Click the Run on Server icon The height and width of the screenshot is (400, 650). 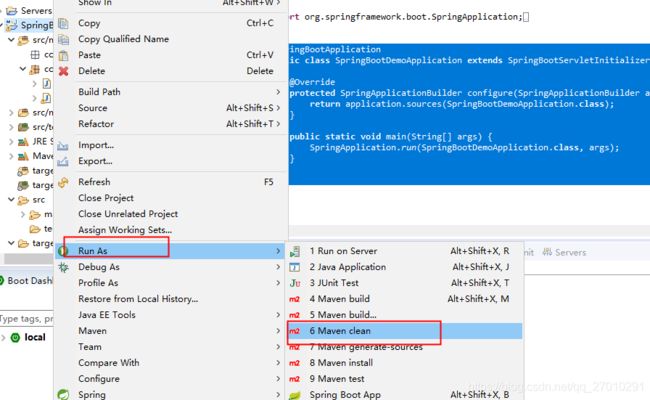tap(295, 251)
